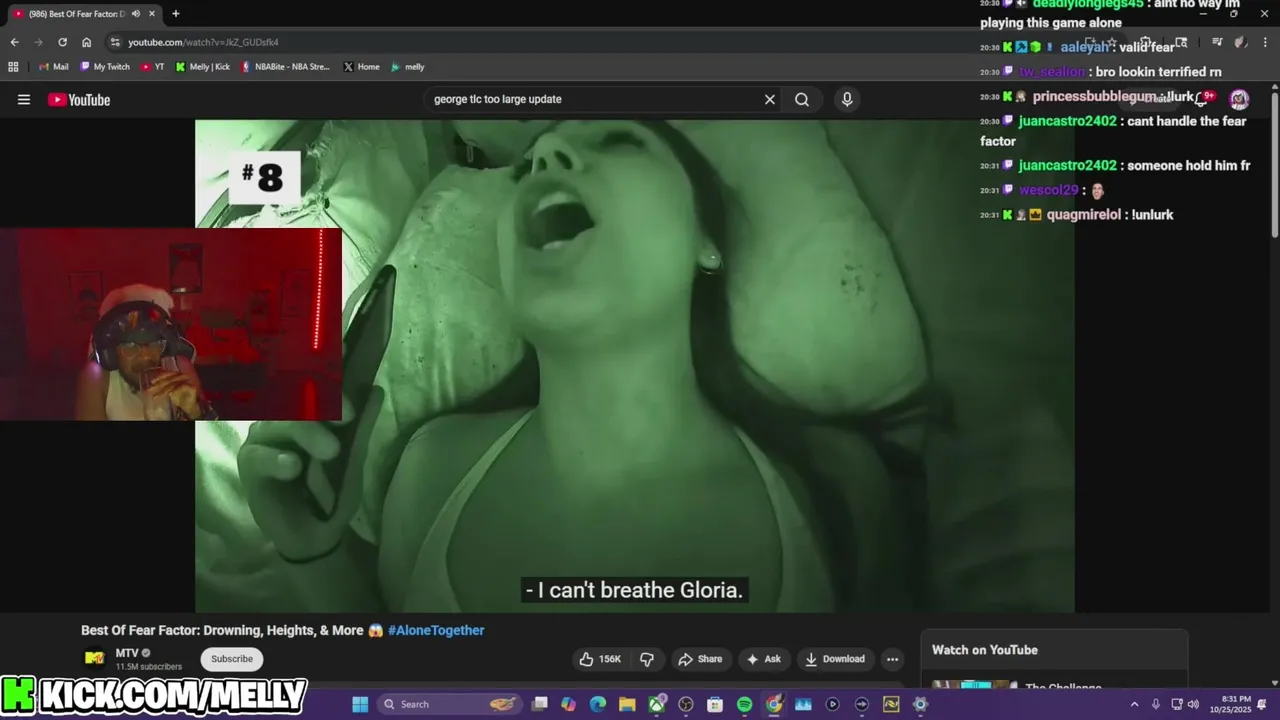The height and width of the screenshot is (720, 1280).
Task: Go to YouTube home via logo
Action: coord(79,99)
